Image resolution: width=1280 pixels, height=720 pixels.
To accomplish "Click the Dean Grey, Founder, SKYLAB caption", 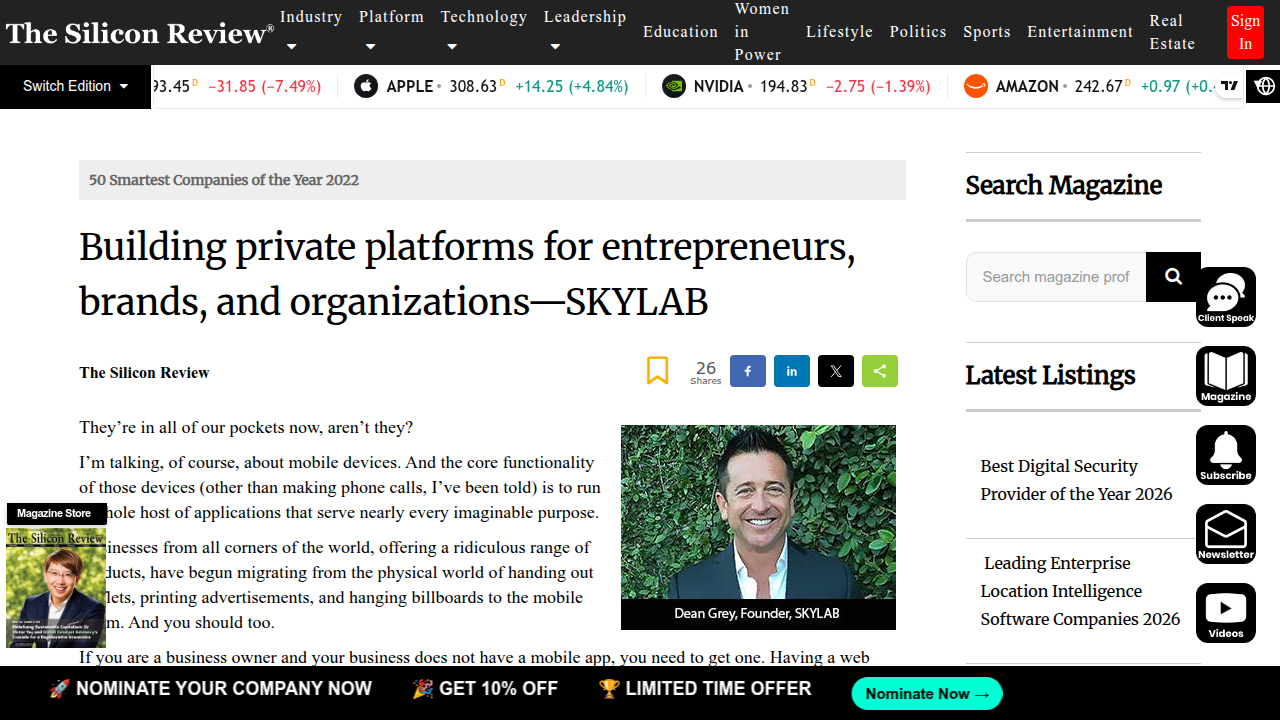I will tap(757, 613).
